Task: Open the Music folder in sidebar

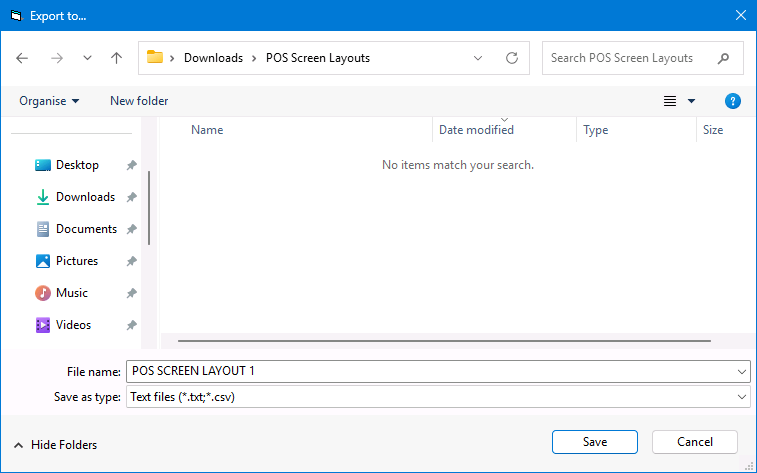Action: click(x=71, y=293)
